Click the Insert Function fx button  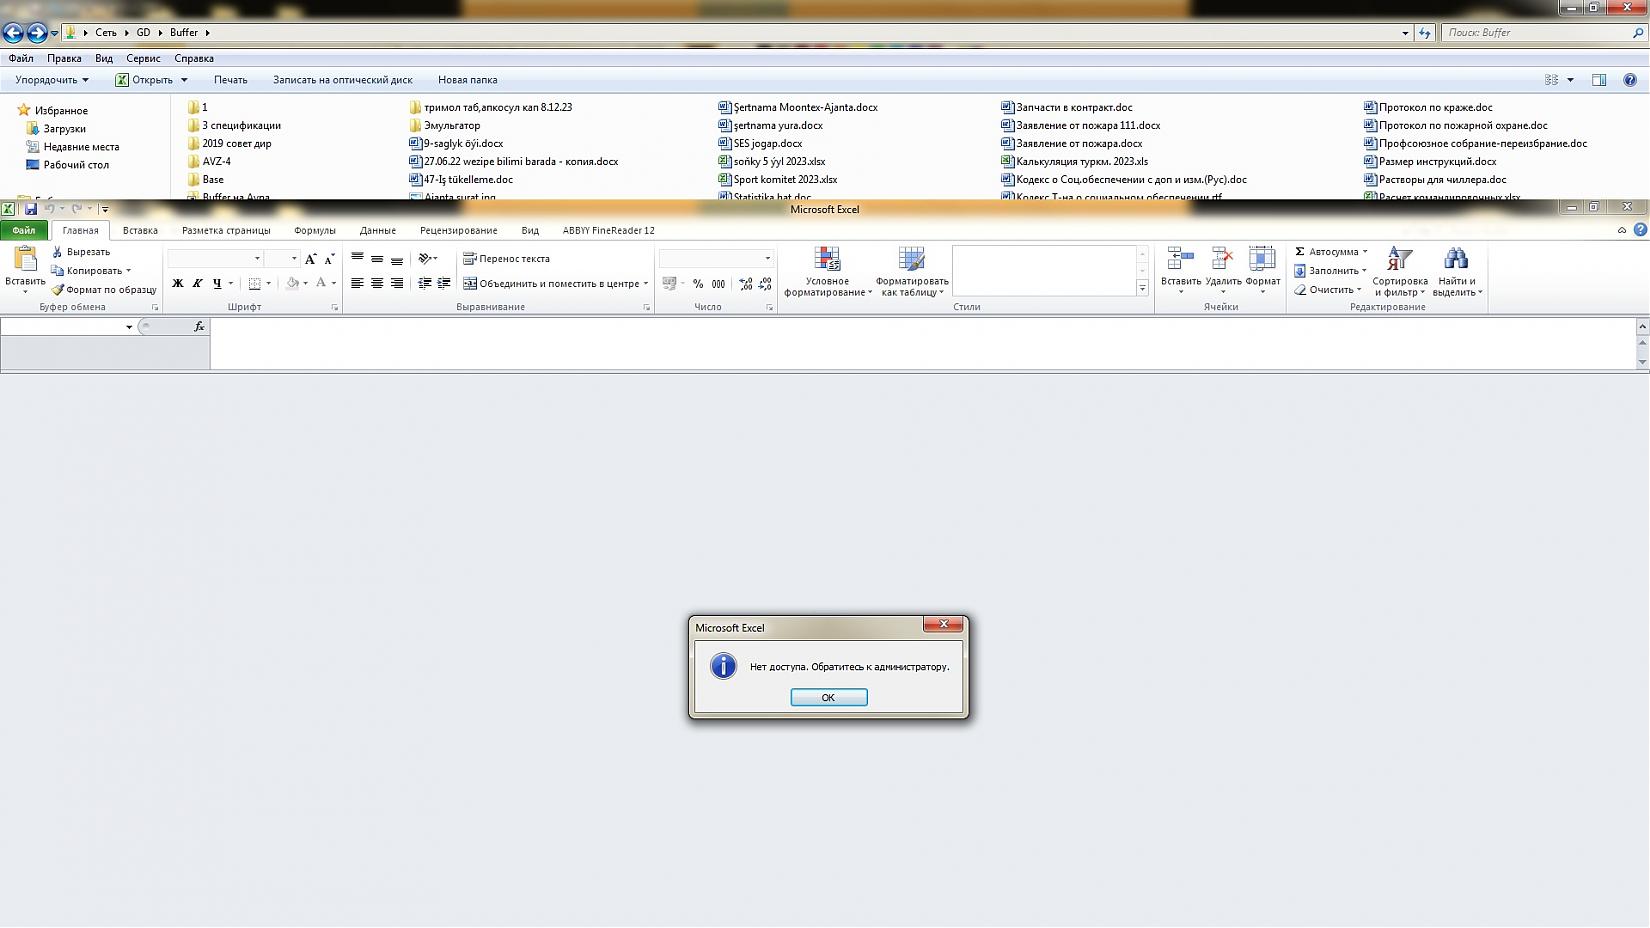(x=199, y=327)
